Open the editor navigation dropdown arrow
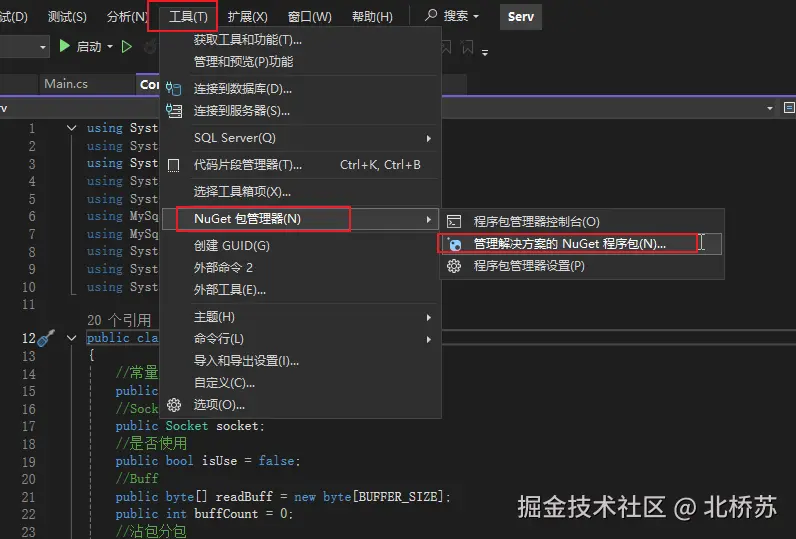 [x=770, y=108]
